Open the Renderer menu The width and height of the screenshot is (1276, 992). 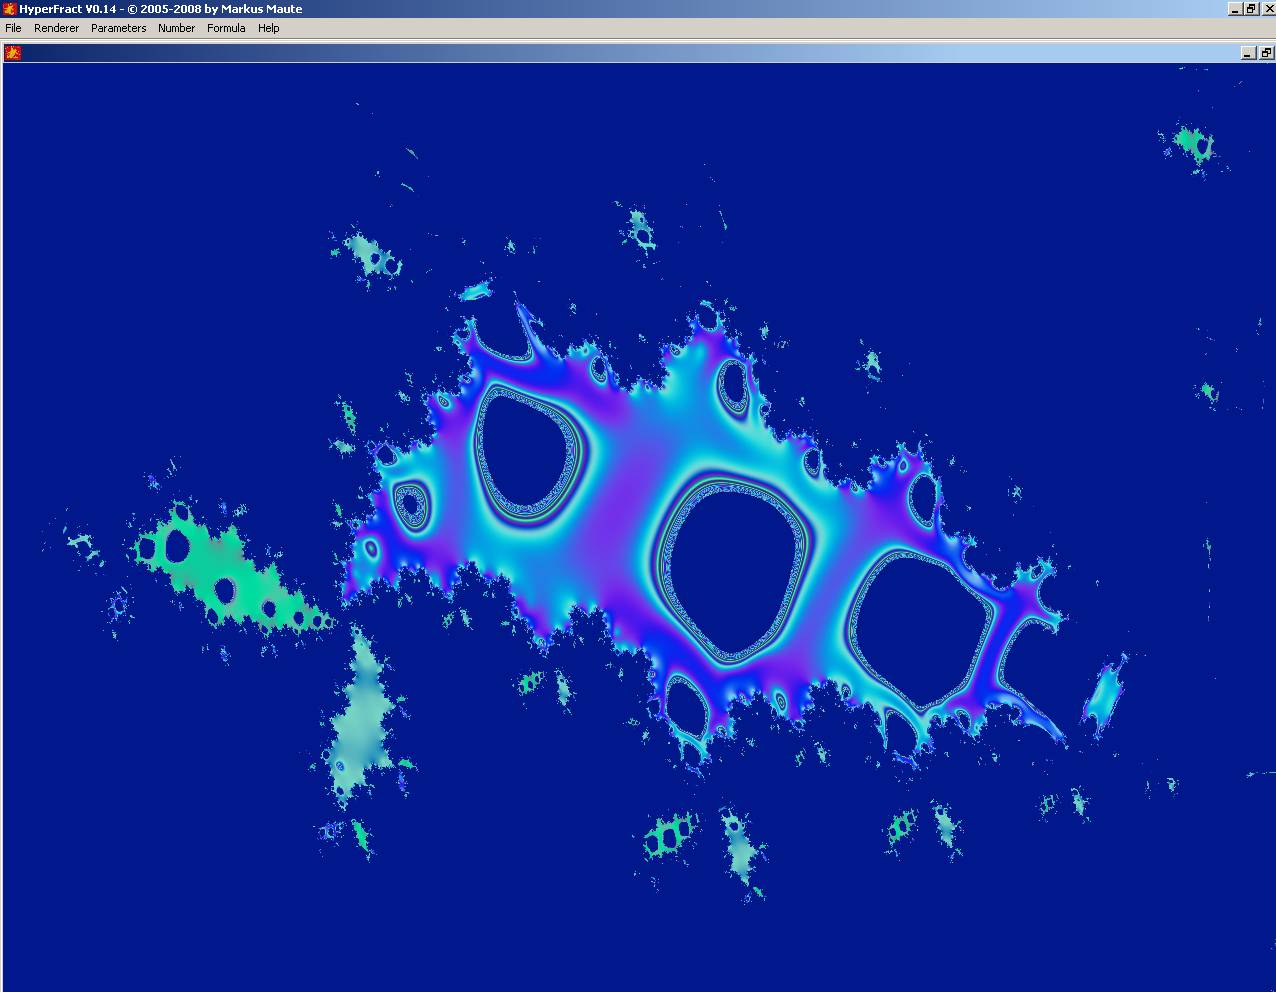coord(56,28)
